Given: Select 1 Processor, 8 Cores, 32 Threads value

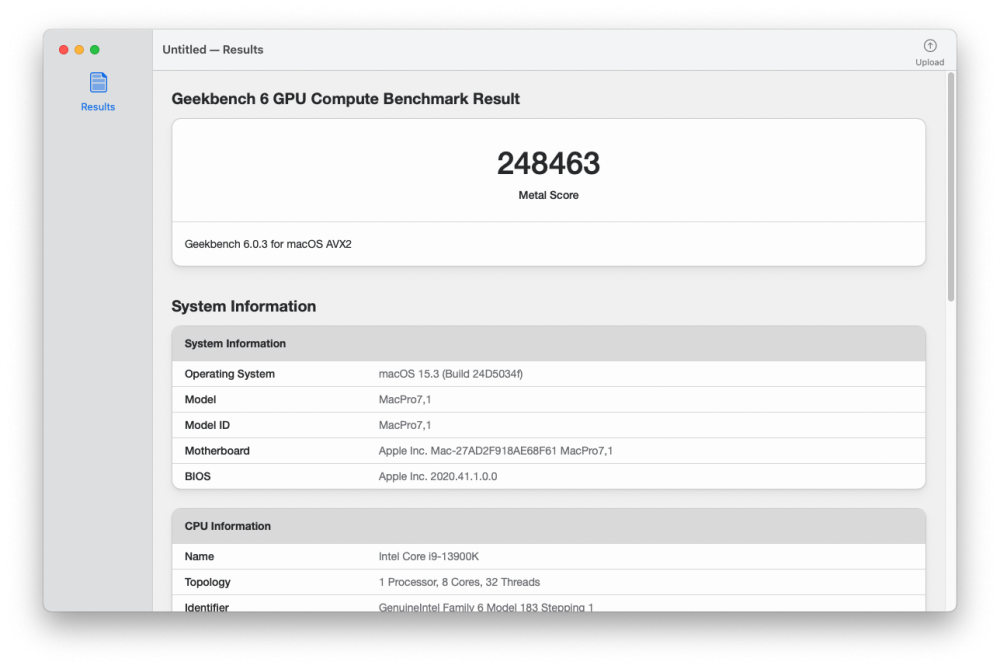Looking at the screenshot, I should tap(459, 582).
